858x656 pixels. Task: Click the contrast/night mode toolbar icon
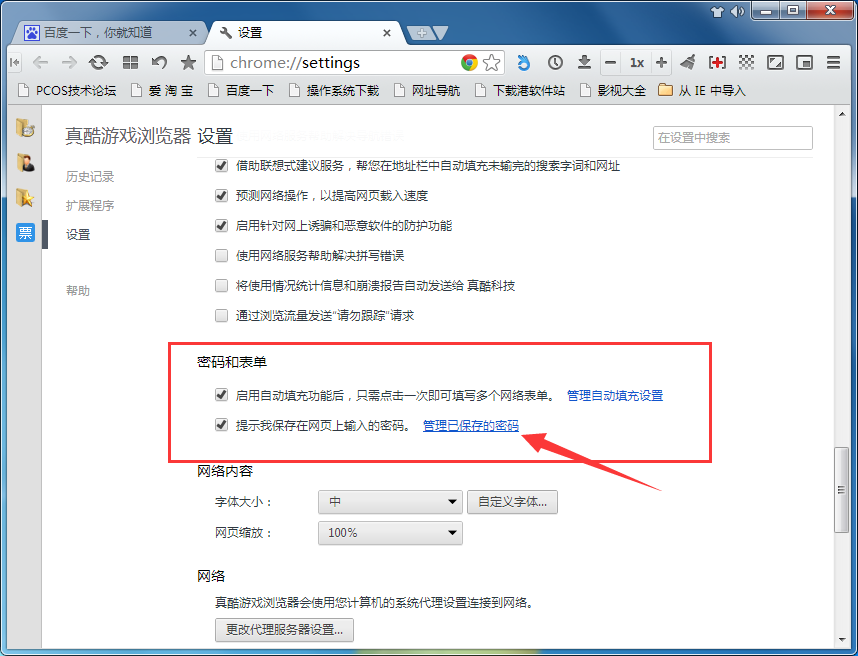(774, 61)
